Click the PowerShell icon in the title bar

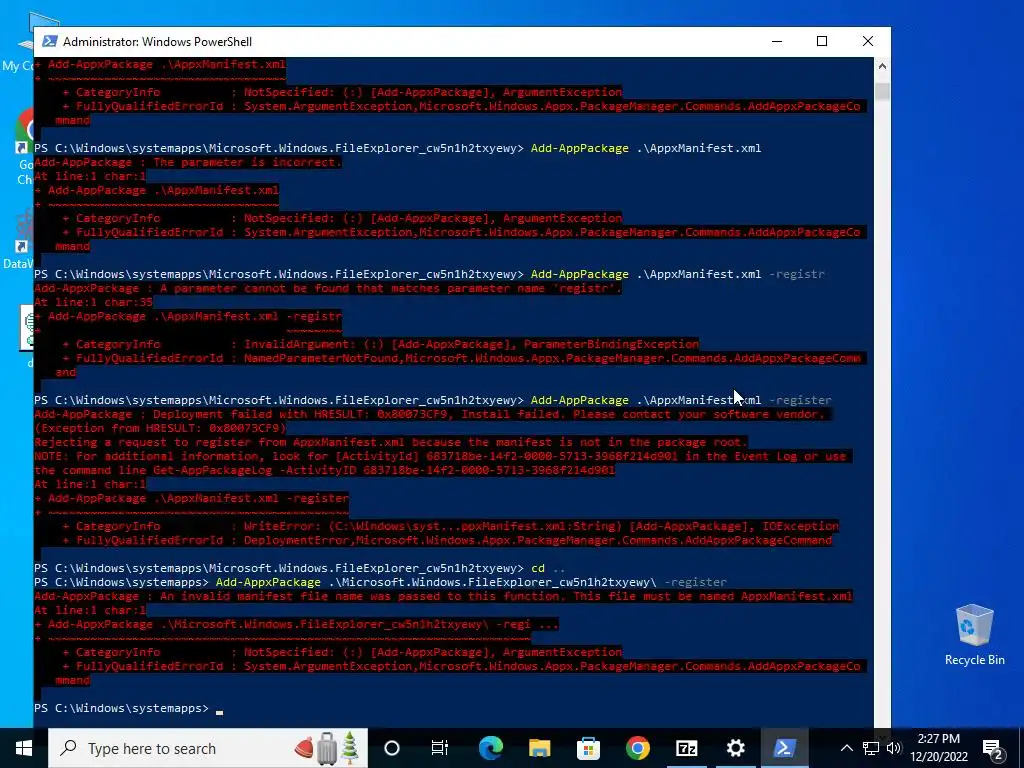[49, 41]
